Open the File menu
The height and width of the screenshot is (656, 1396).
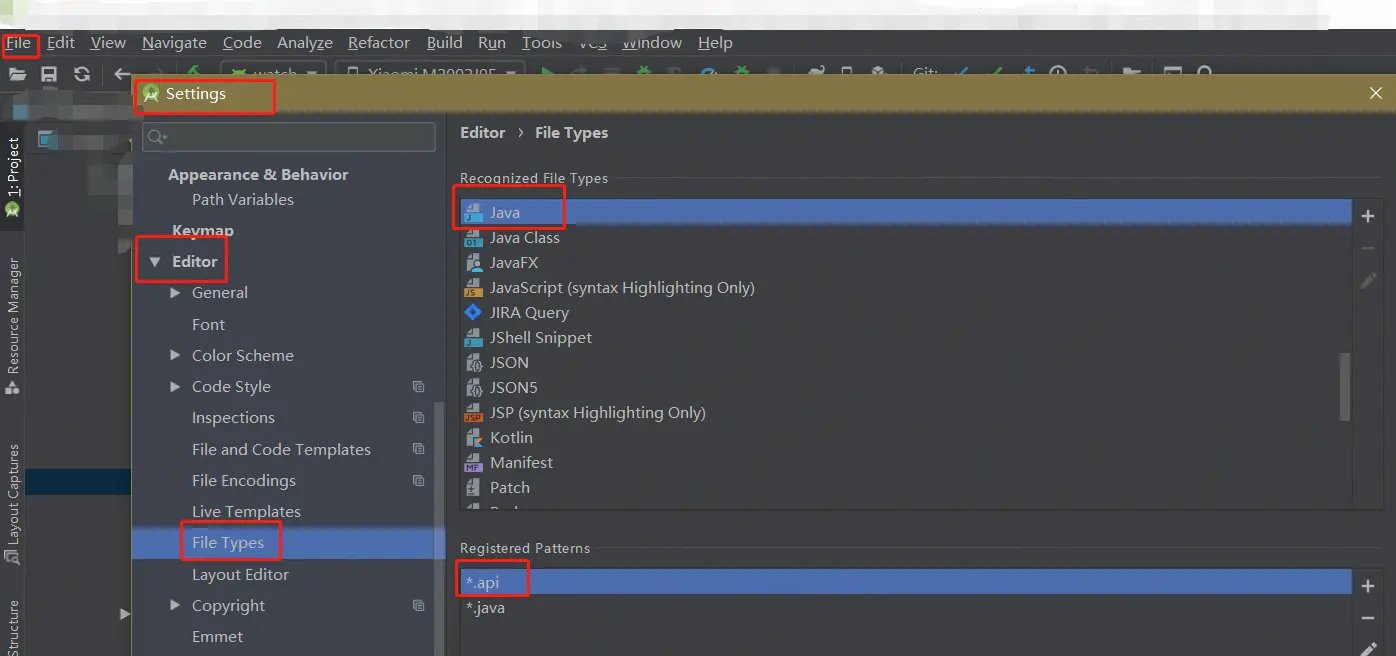(x=19, y=43)
